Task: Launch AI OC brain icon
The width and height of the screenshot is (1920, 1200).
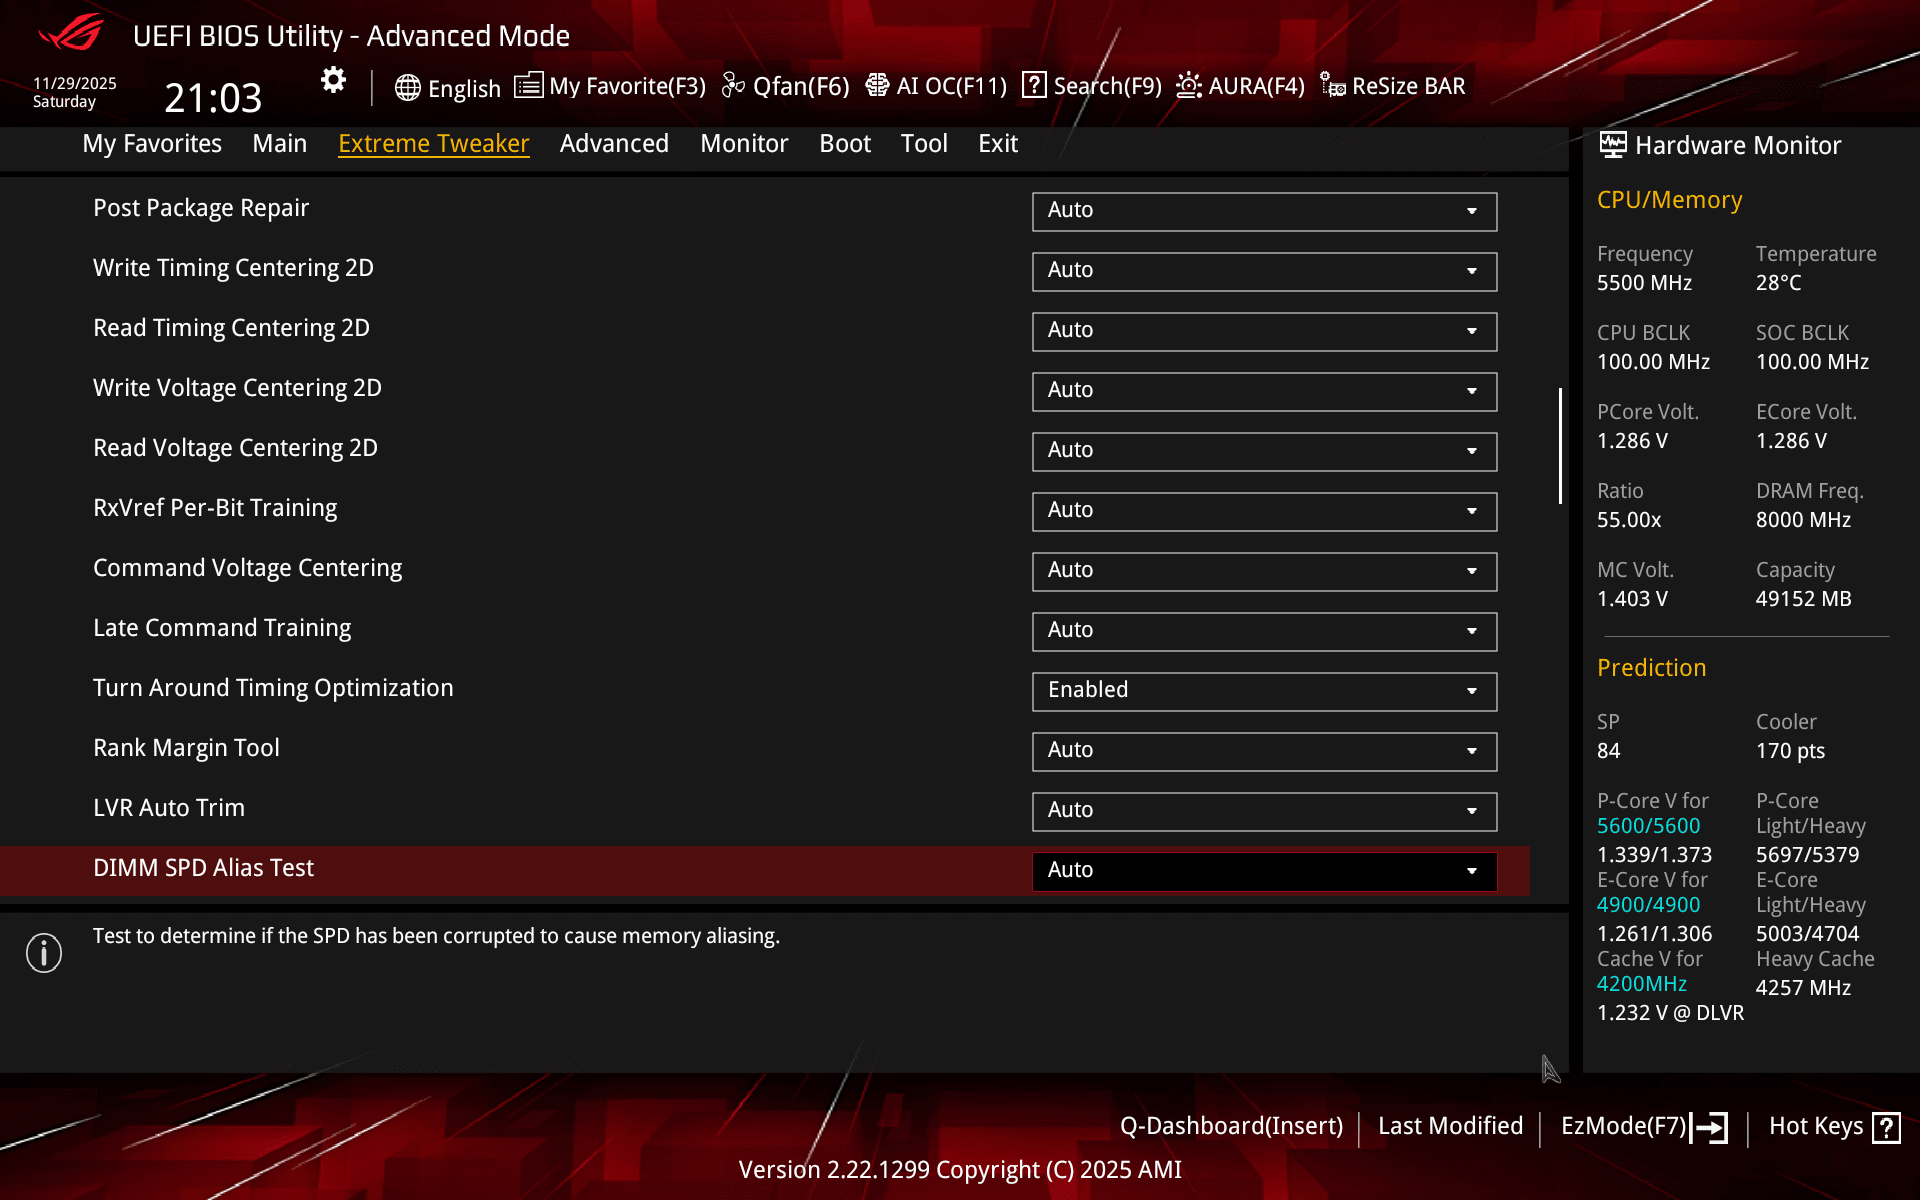Action: 877,86
